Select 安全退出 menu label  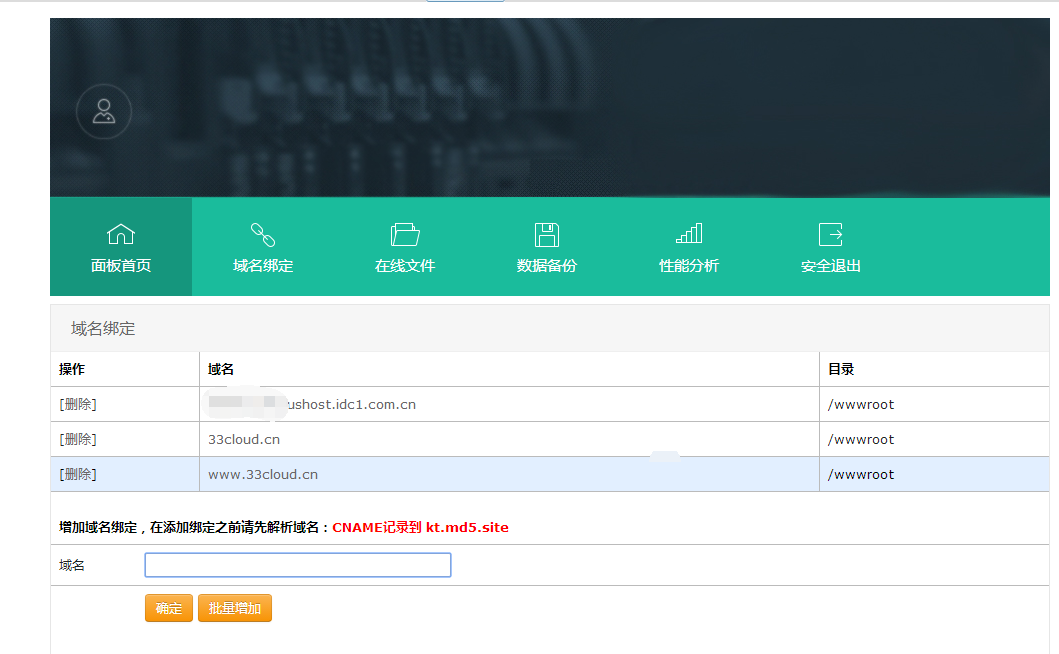831,266
